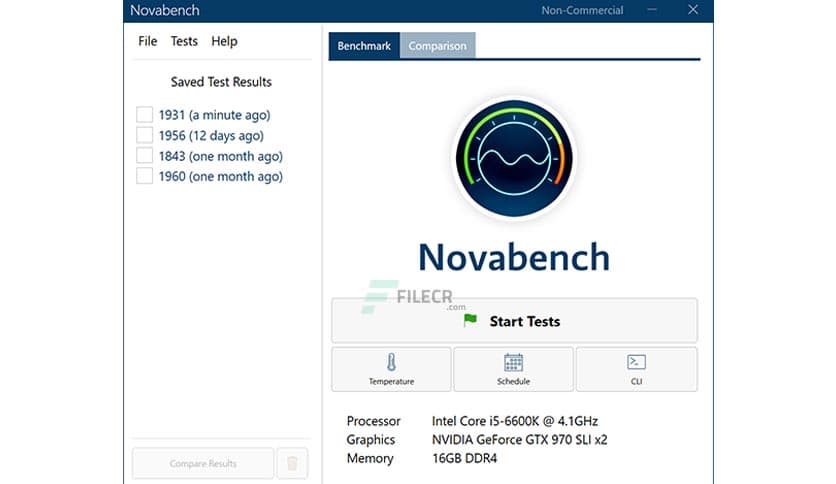836x484 pixels.
Task: Click the large Novabench title text
Action: [x=514, y=257]
